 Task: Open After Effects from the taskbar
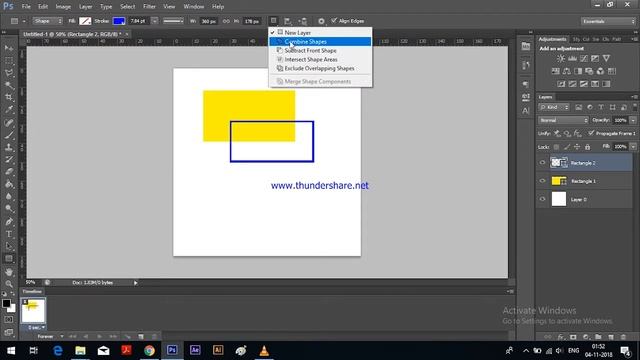click(x=195, y=350)
